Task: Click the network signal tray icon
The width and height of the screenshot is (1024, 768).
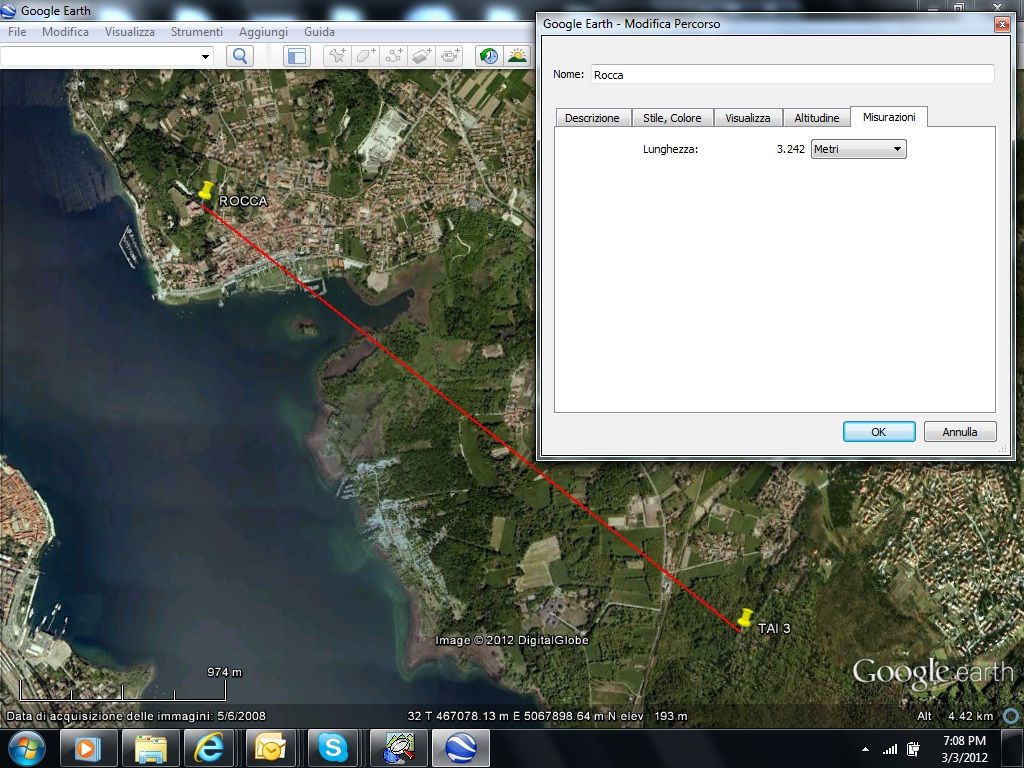Action: (x=889, y=749)
